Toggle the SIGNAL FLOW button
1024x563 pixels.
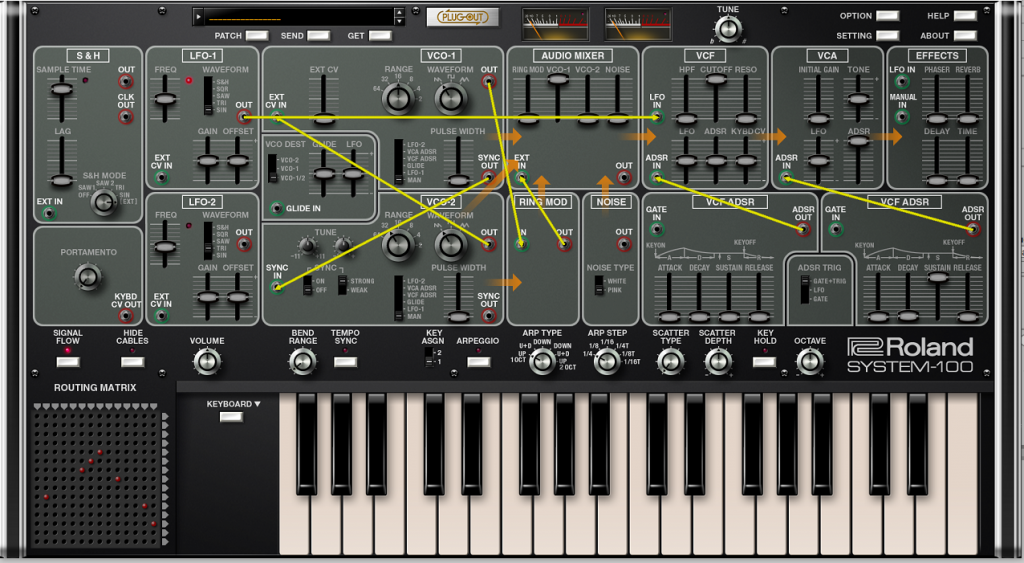click(x=67, y=362)
